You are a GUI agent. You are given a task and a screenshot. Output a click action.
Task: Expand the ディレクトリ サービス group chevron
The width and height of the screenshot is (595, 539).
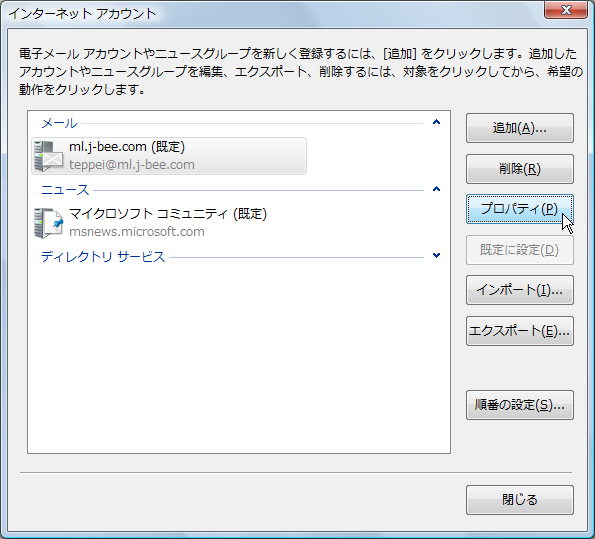[x=436, y=255]
